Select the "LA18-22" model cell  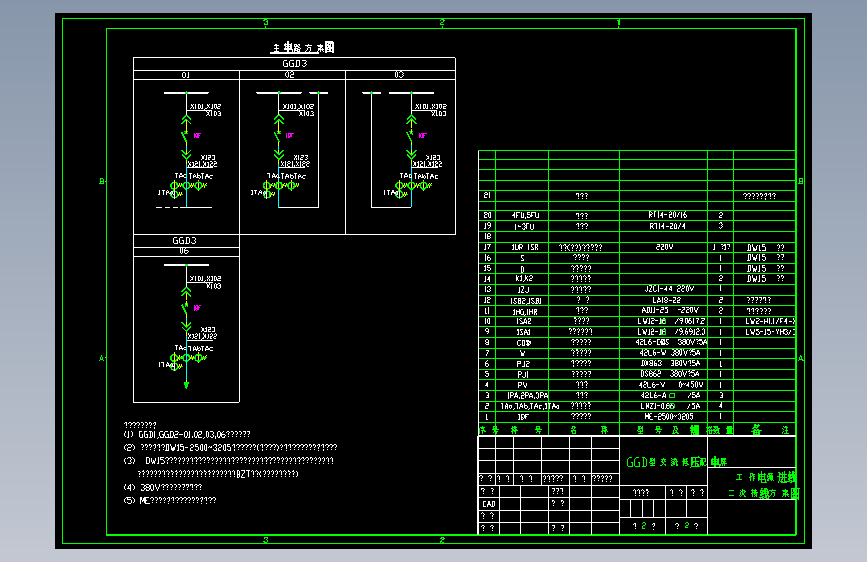666,300
